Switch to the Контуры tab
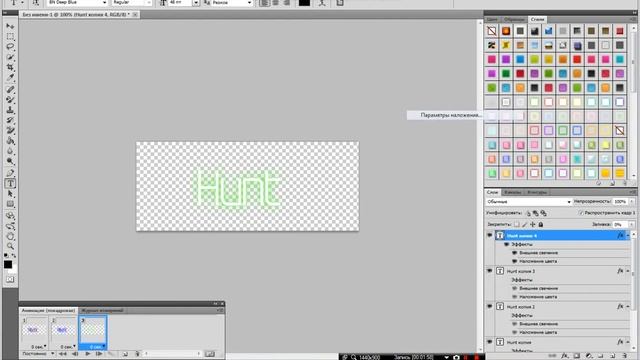The width and height of the screenshot is (640, 360). click(x=537, y=192)
